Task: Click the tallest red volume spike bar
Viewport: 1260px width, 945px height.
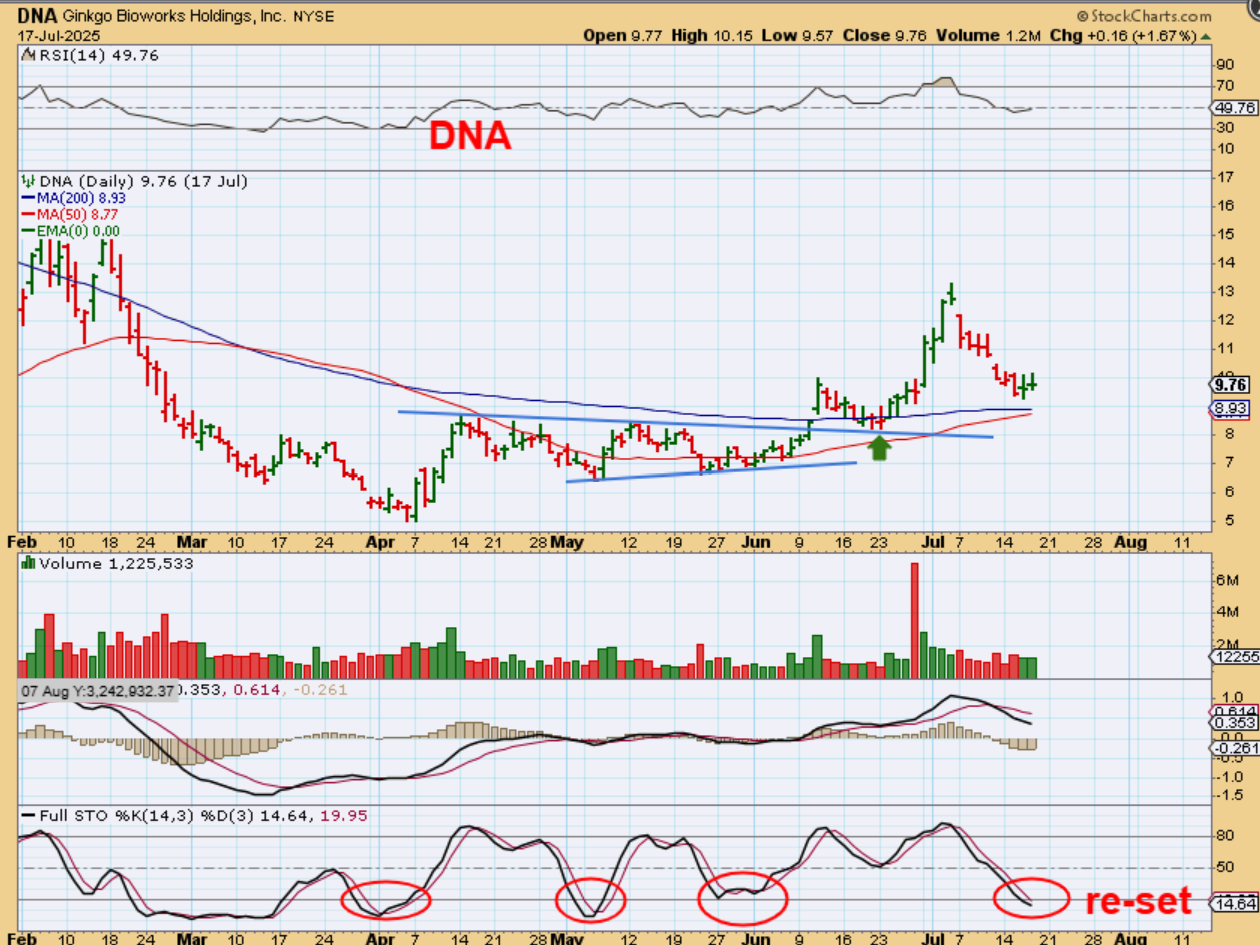Action: click(x=914, y=621)
